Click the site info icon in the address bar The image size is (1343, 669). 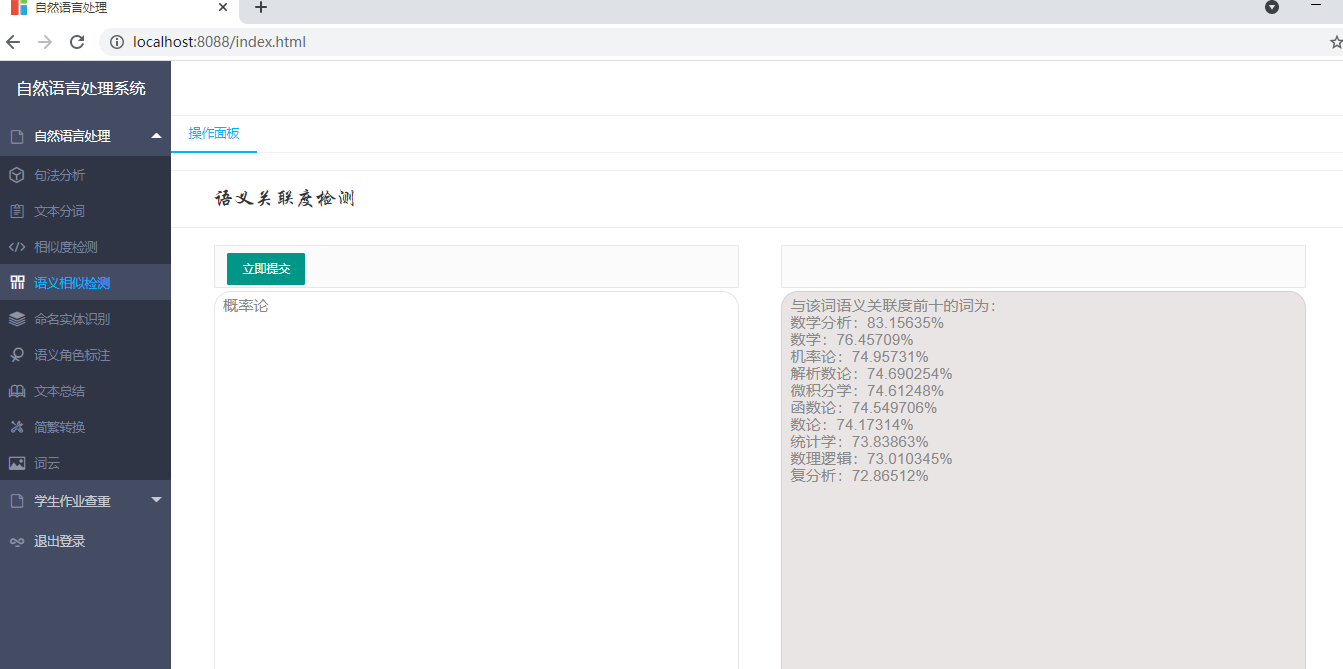(116, 42)
